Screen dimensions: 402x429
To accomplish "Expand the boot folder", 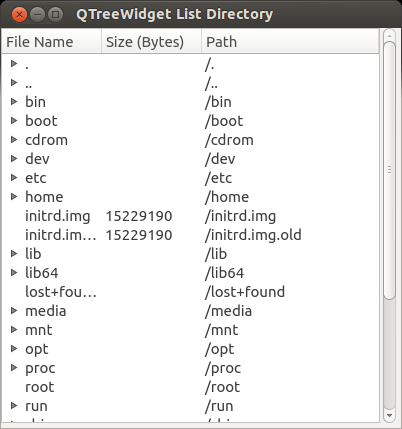I will click(x=14, y=120).
